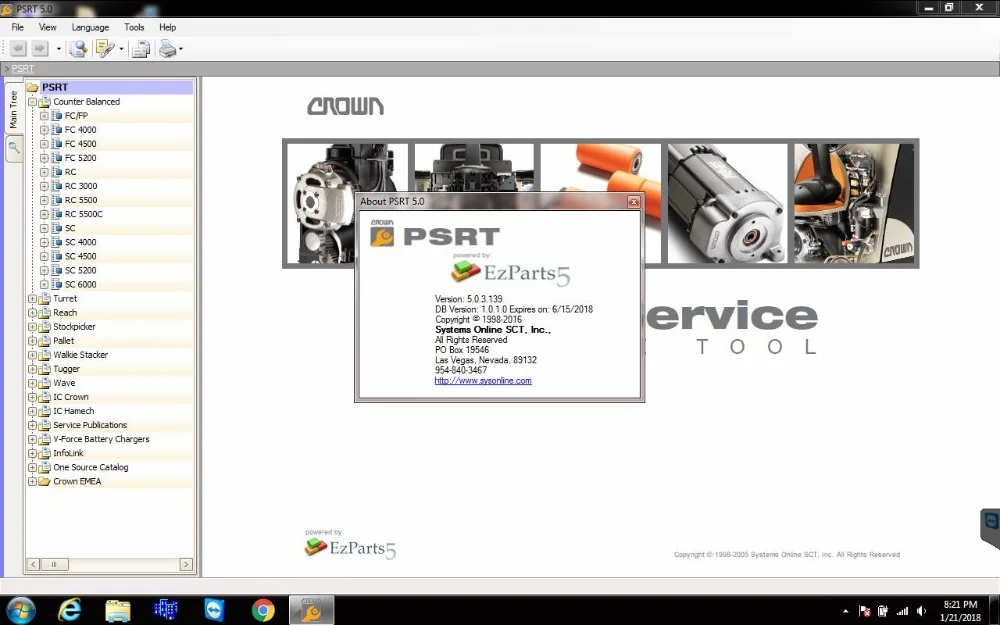Click the search/find toolbar icon
Viewport: 1000px width, 625px height.
coord(78,48)
